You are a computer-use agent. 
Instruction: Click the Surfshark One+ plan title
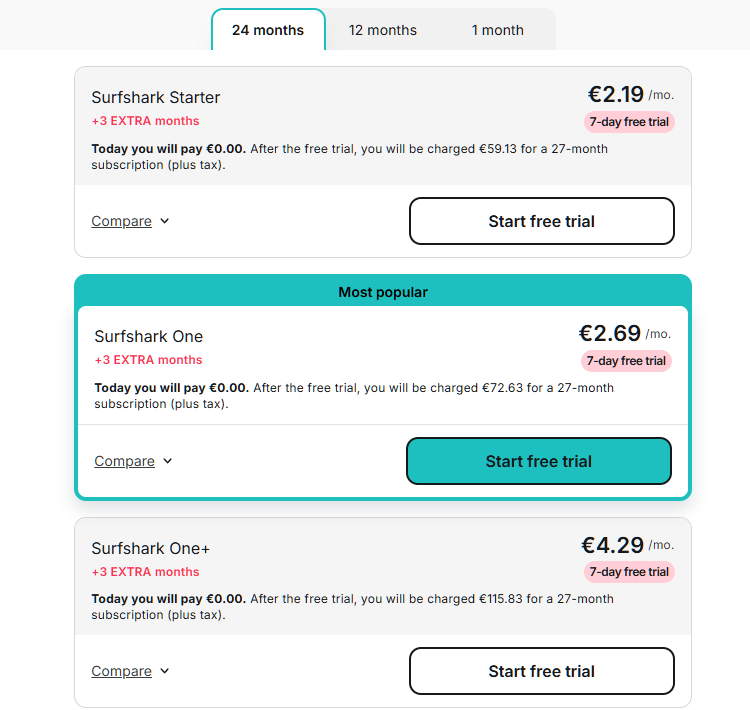(151, 548)
